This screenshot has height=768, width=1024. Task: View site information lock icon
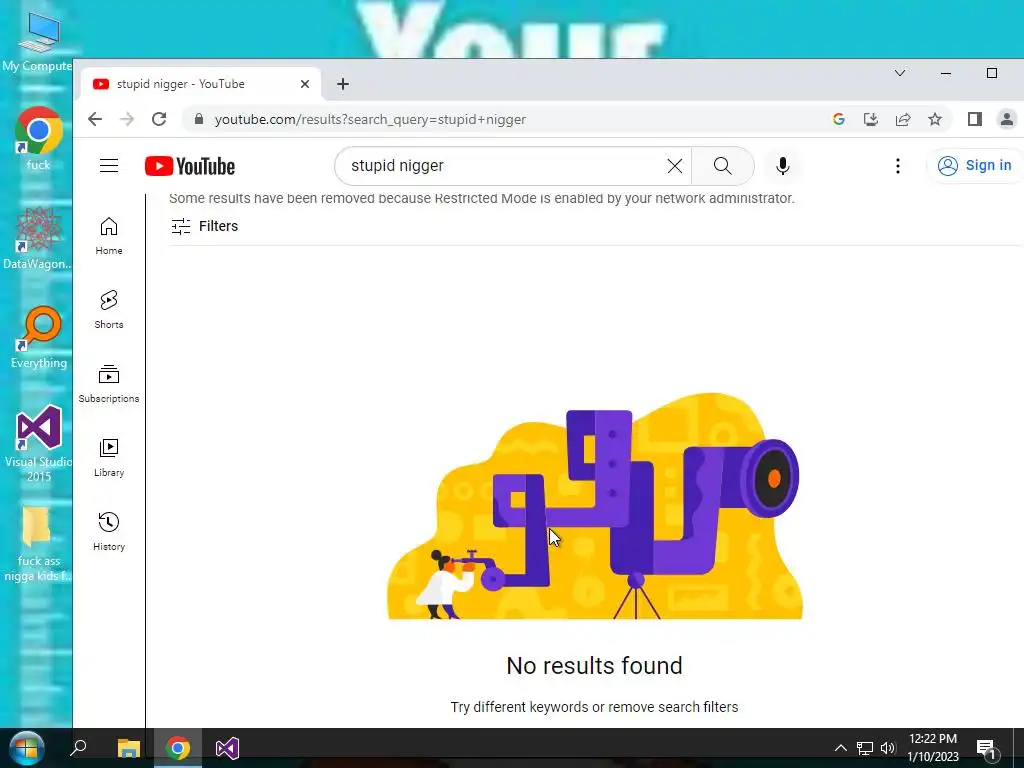pos(199,120)
